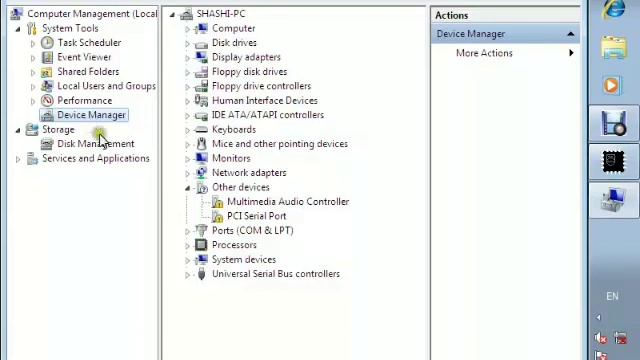Image resolution: width=640 pixels, height=360 pixels.
Task: Click the Monitors icon
Action: (201, 158)
